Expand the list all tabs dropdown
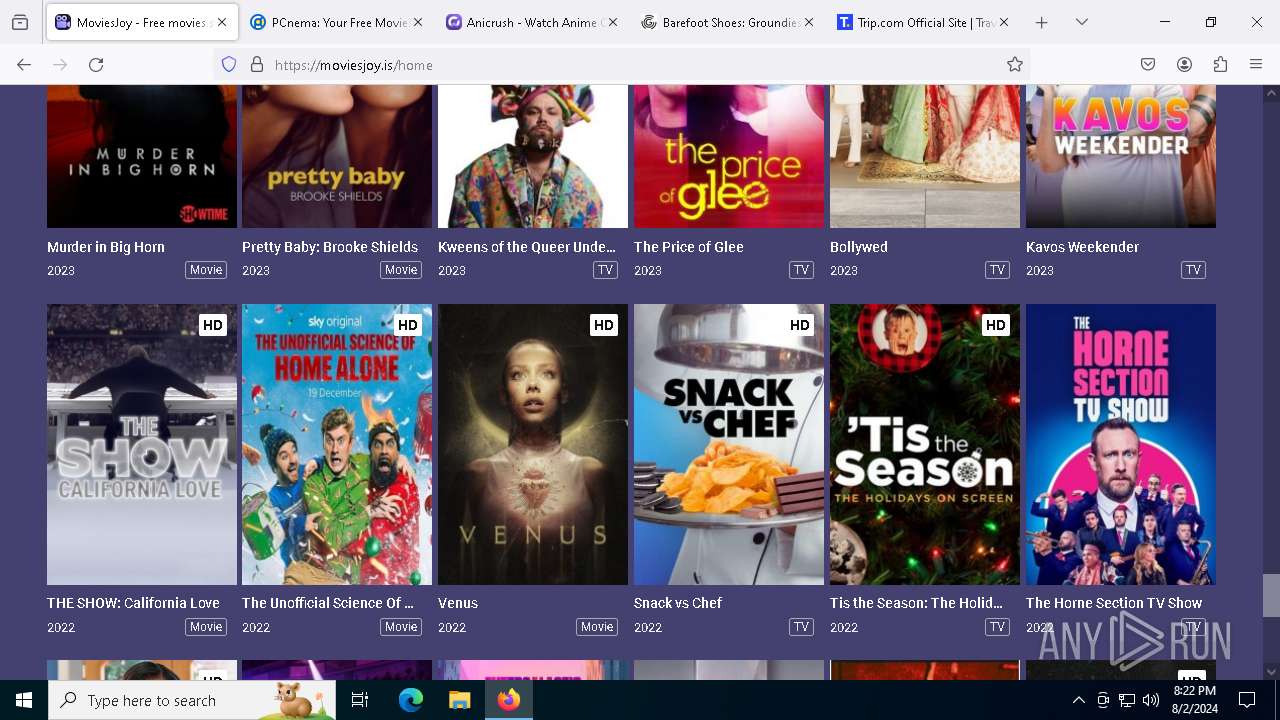This screenshot has width=1280, height=720. click(x=1081, y=22)
